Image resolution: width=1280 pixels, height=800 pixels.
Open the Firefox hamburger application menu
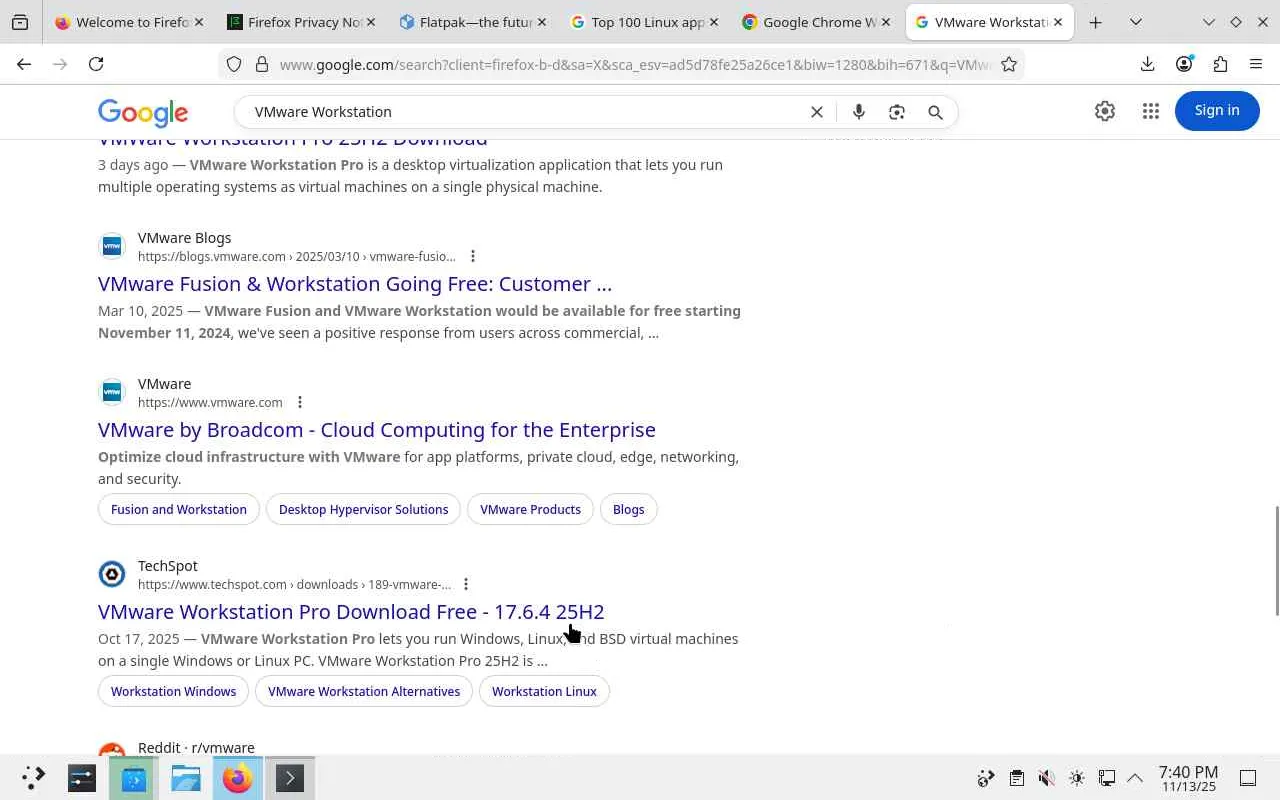(x=1256, y=64)
